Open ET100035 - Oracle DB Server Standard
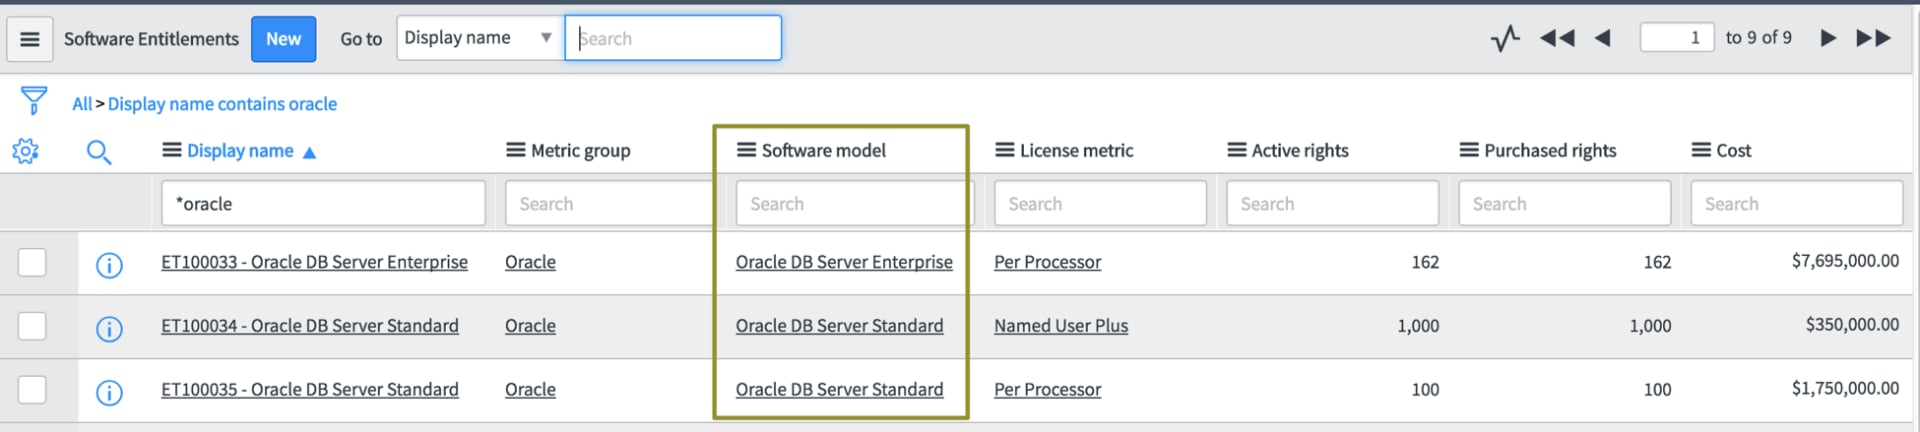 [310, 390]
